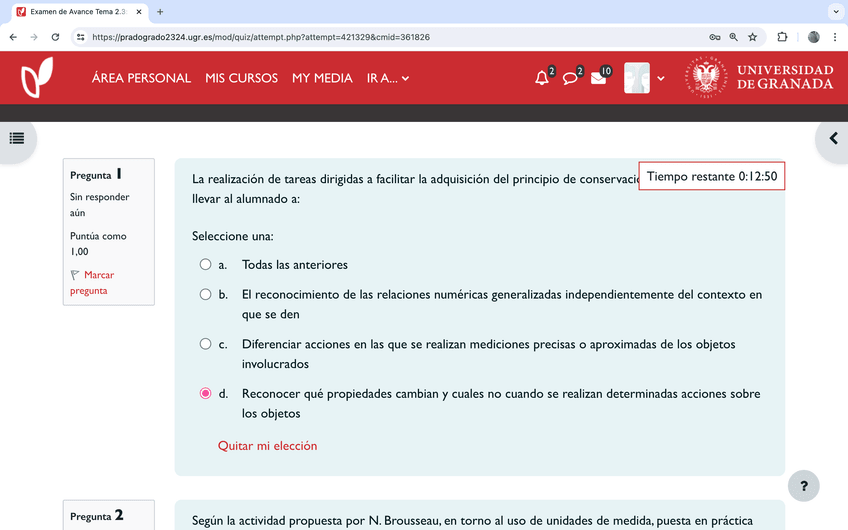Select option b about relaciones numéricas

click(206, 295)
